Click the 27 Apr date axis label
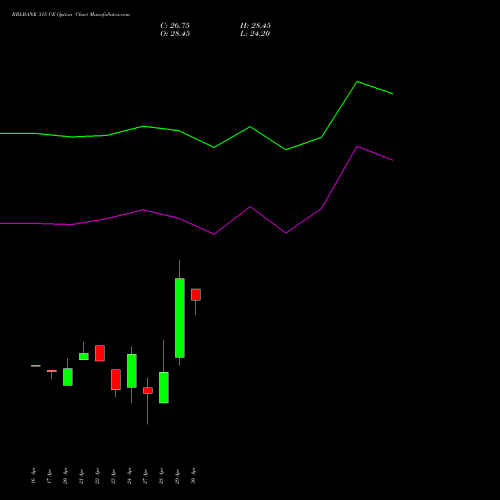Screen dimensions: 500x500 click(x=145, y=476)
